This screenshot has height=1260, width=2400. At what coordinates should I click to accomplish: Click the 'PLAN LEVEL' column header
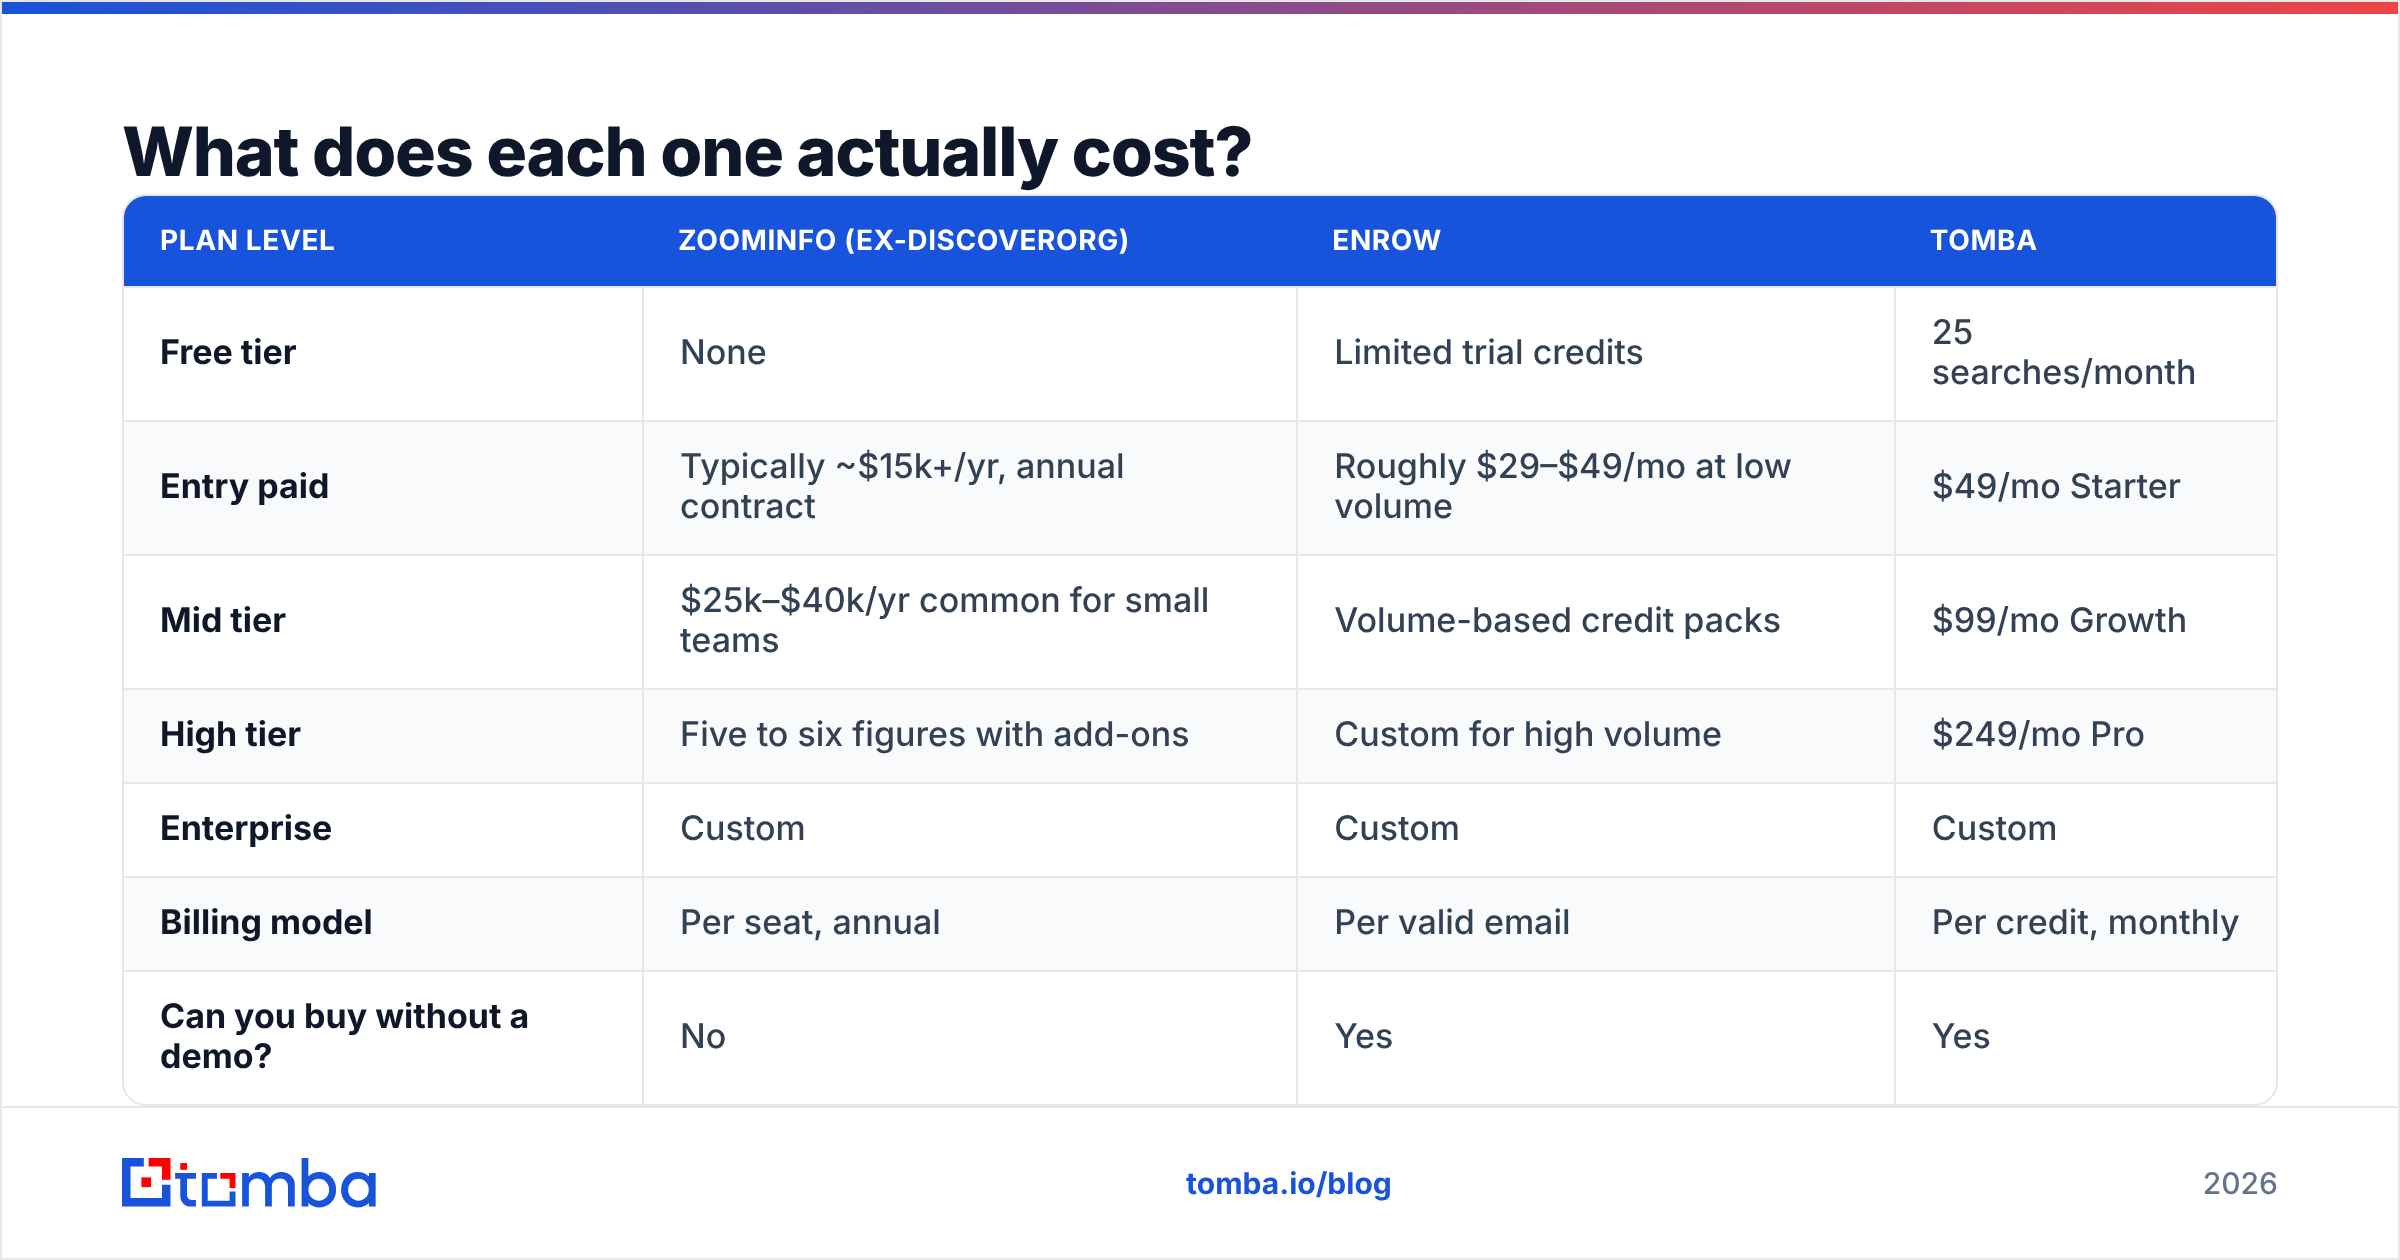coord(247,240)
